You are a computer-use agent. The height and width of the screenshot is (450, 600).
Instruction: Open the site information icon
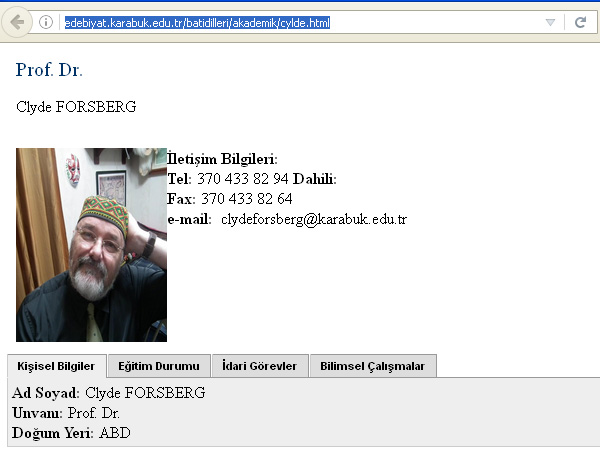point(46,22)
